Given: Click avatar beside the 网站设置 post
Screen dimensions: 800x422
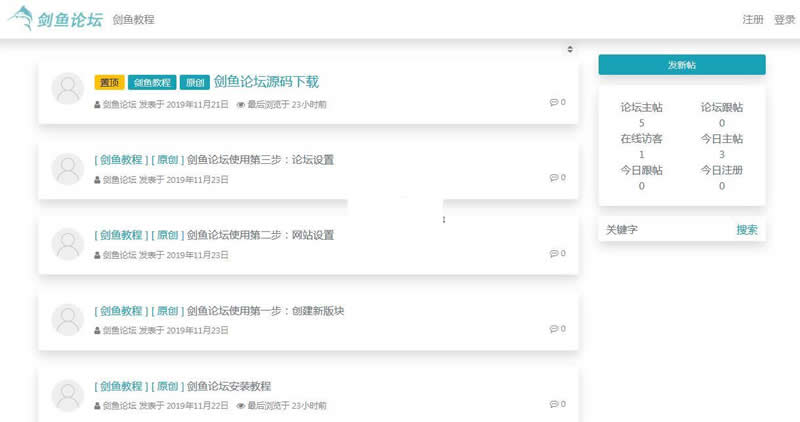Looking at the screenshot, I should [x=67, y=243].
